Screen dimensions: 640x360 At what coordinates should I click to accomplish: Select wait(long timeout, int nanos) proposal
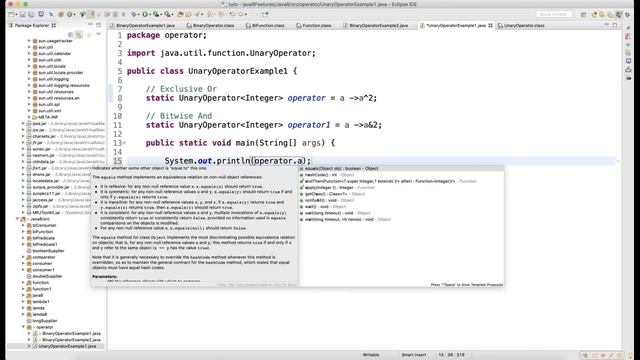(402, 219)
